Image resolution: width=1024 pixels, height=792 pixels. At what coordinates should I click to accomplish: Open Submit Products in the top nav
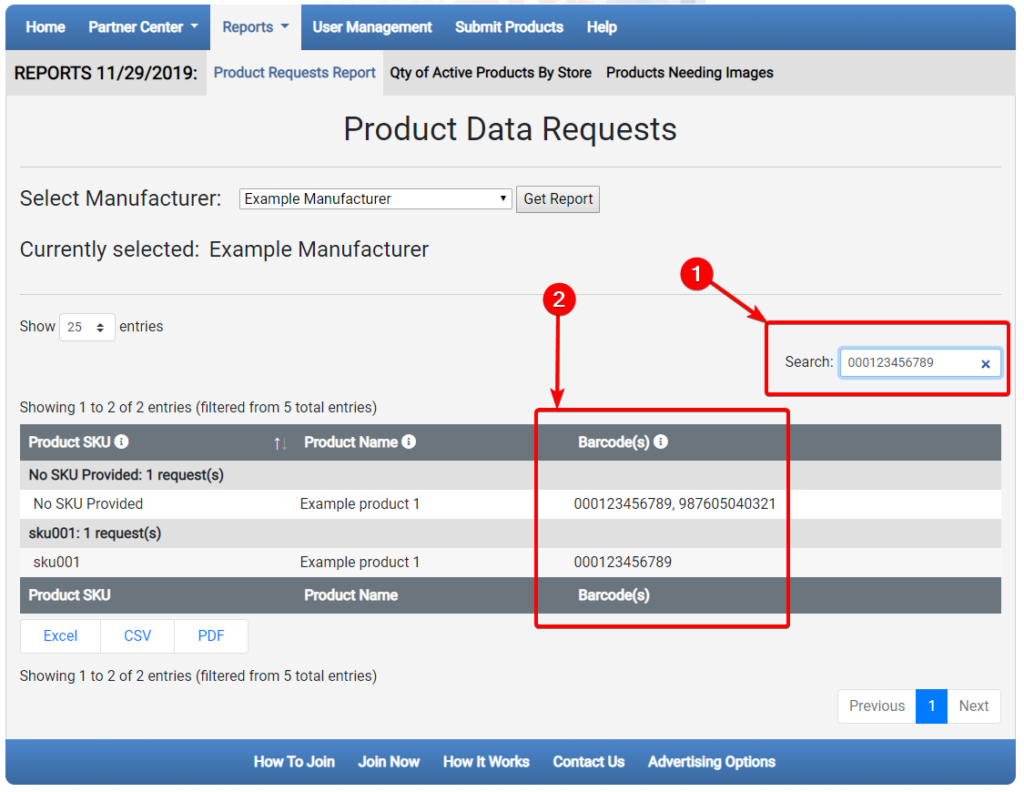click(x=509, y=27)
